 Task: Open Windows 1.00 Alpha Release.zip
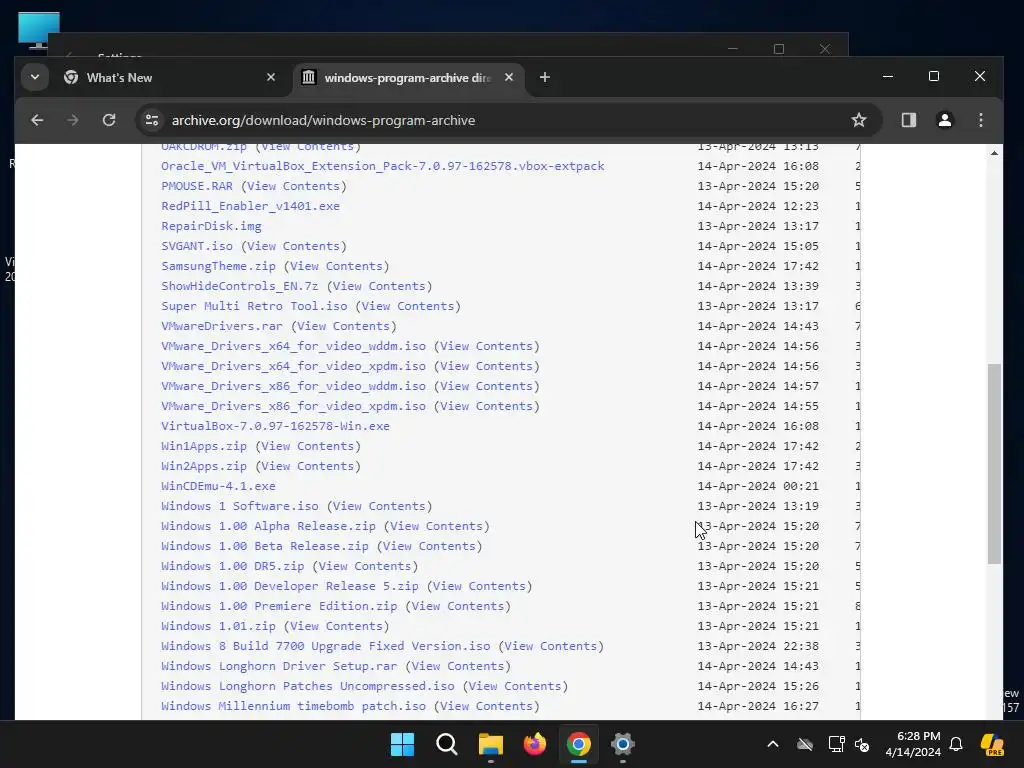(x=268, y=526)
